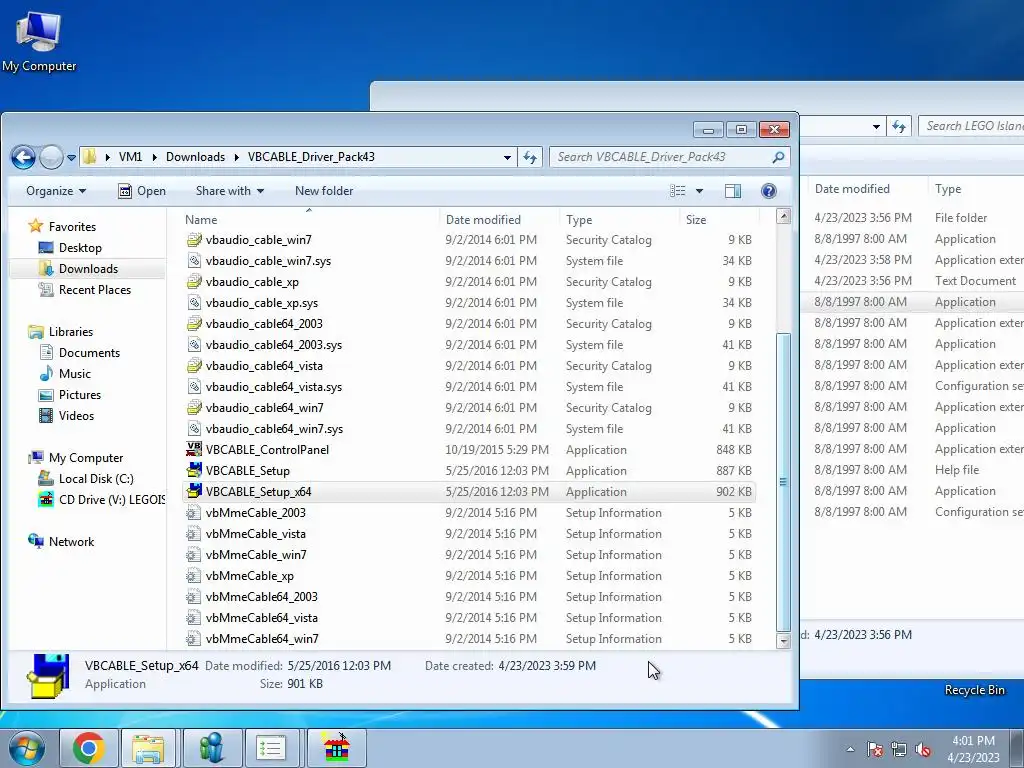Select Downloads in the navigation pane

[88, 268]
